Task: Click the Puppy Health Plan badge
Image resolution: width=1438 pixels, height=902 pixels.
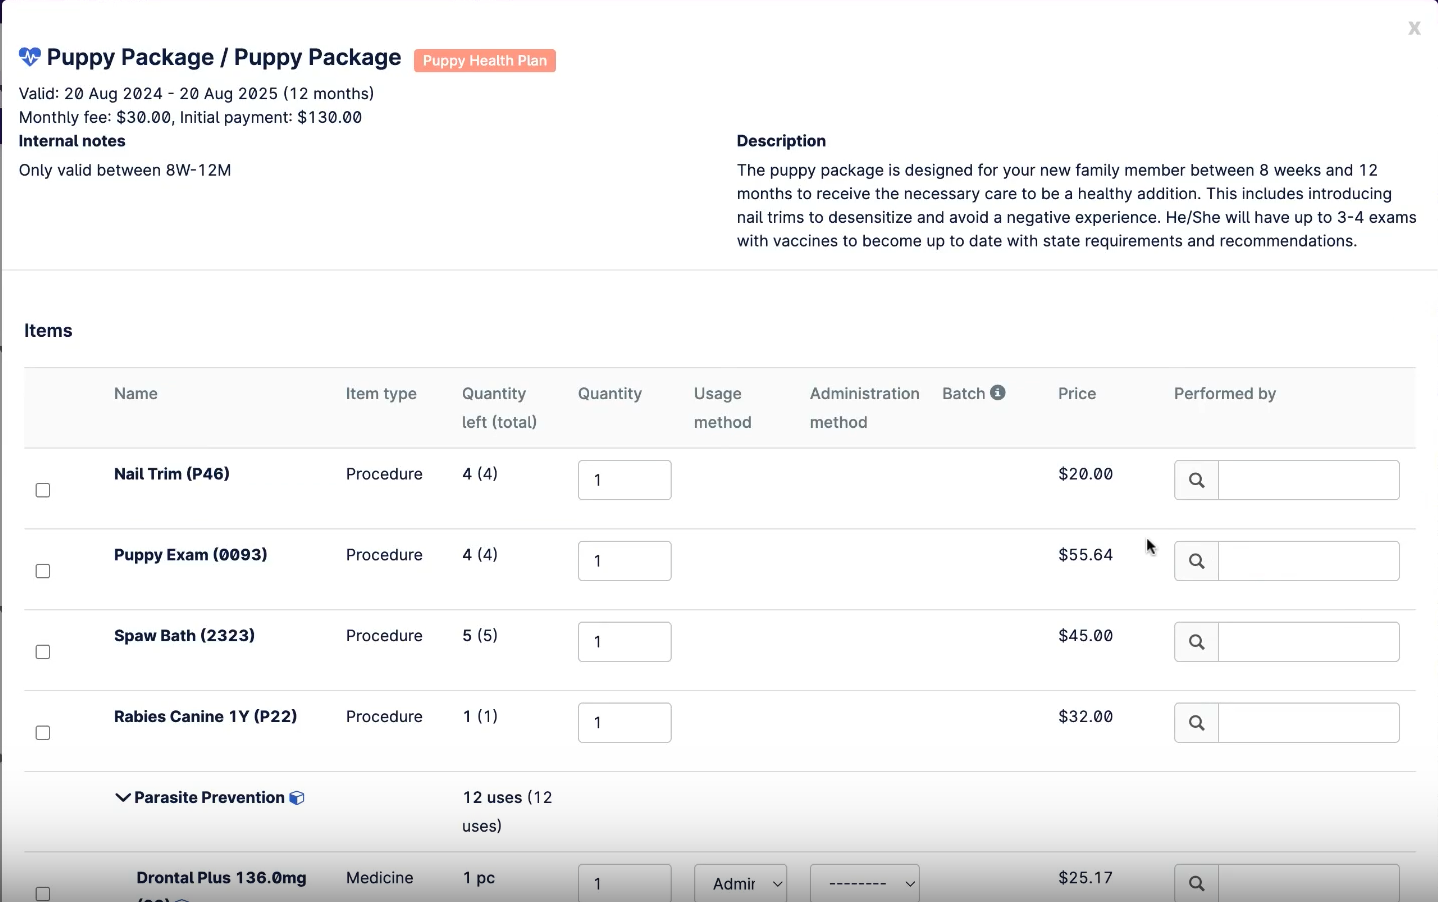Action: pos(485,61)
